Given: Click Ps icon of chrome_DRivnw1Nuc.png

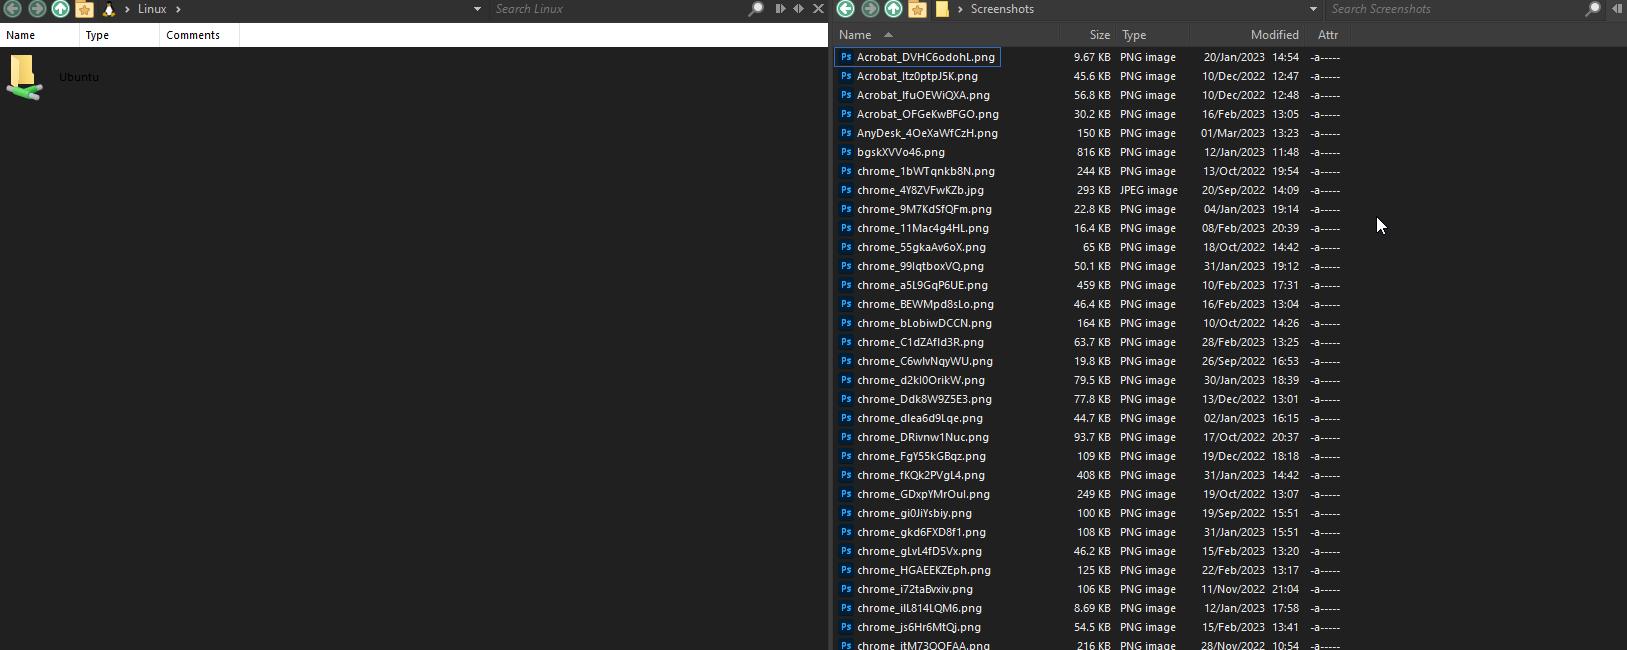Looking at the screenshot, I should point(846,437).
